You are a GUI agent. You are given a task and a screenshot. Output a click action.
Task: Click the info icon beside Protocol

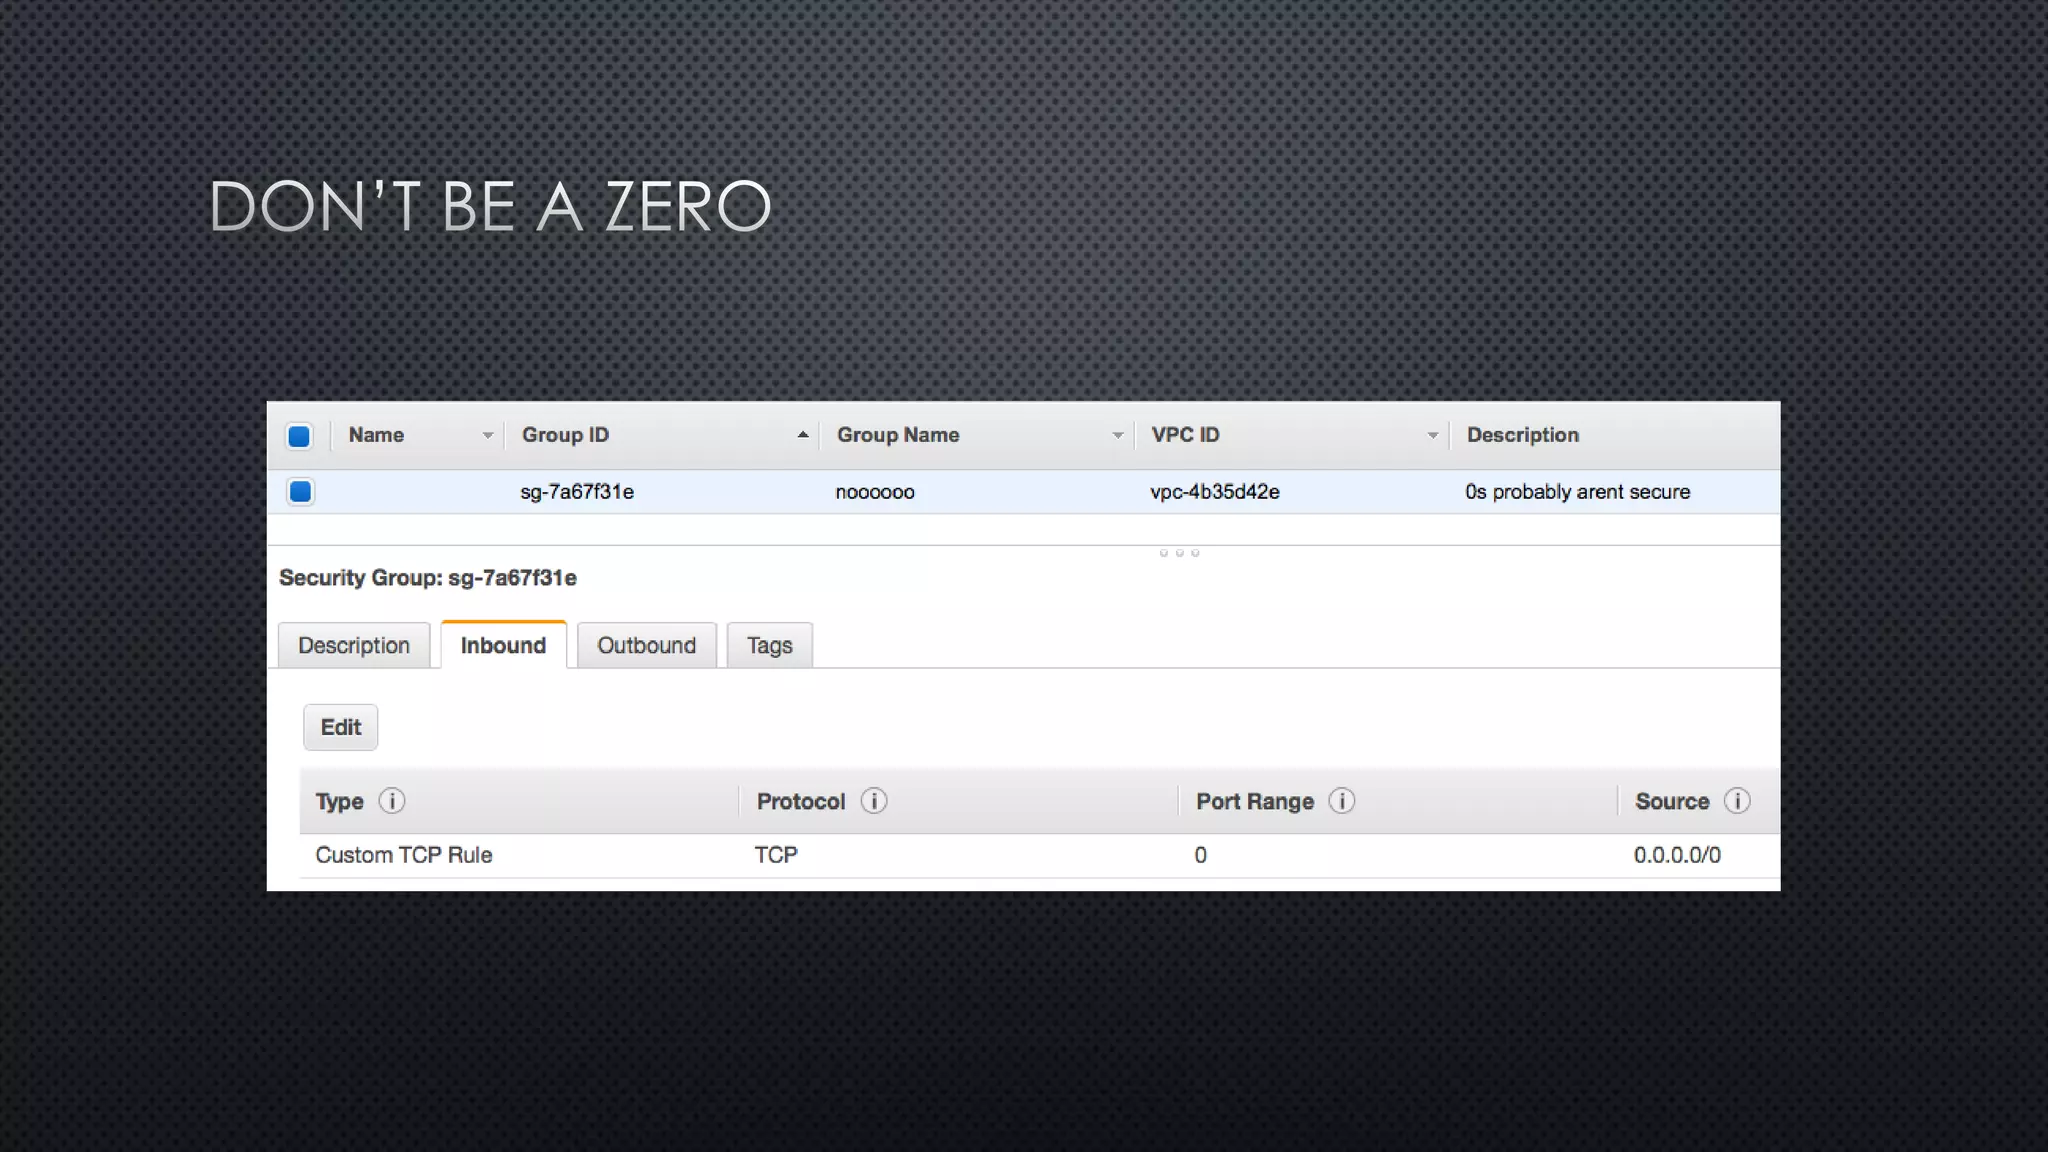click(874, 801)
